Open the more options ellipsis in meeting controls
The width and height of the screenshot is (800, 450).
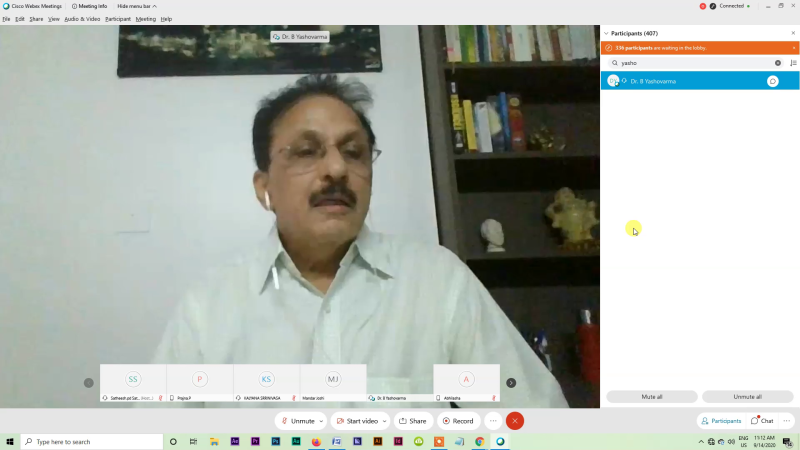[x=493, y=421]
